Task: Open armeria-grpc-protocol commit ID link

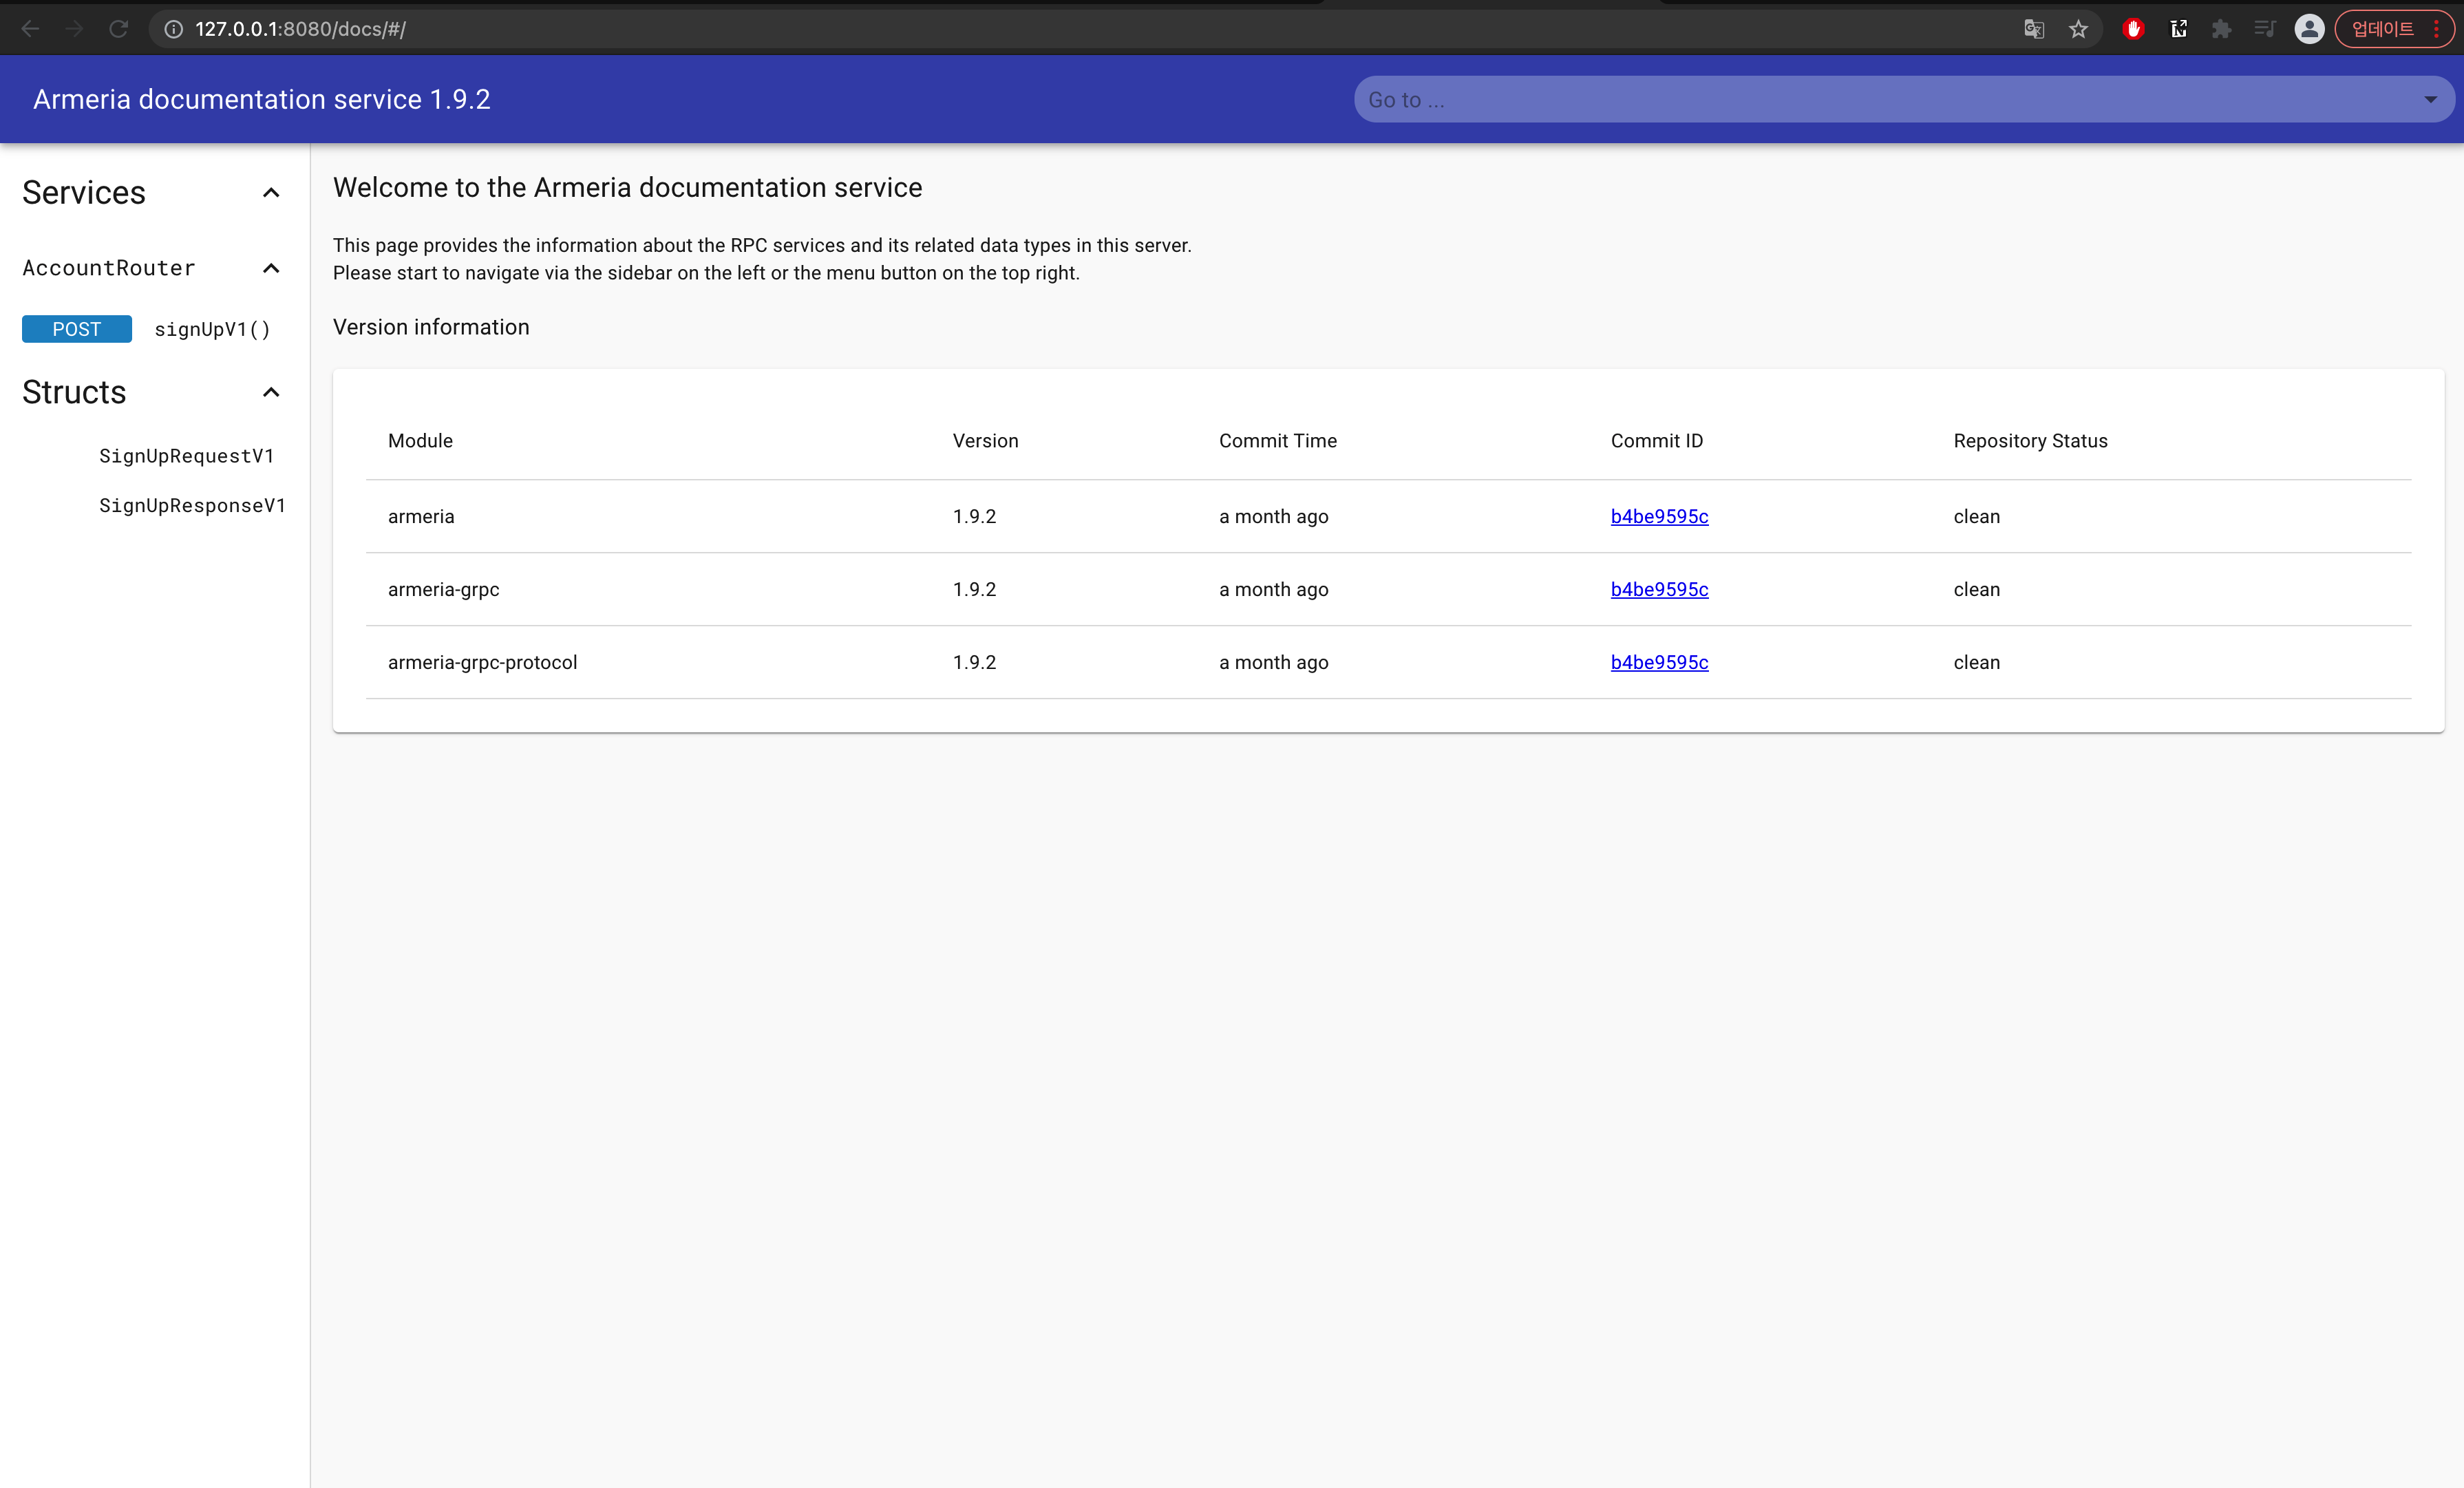Action: click(x=1659, y=662)
